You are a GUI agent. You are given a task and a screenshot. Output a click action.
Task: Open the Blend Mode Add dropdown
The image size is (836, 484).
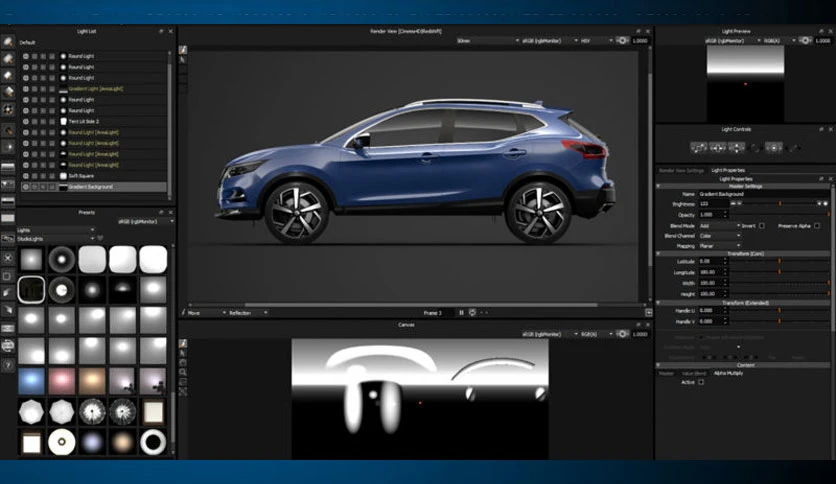tap(719, 226)
